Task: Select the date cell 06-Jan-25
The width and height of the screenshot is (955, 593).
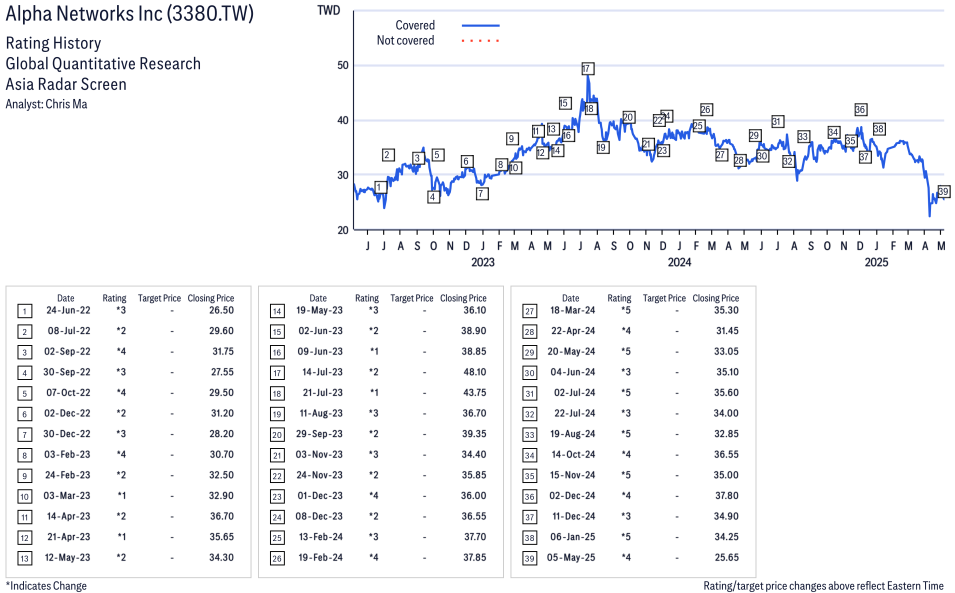Action: pyautogui.click(x=573, y=537)
